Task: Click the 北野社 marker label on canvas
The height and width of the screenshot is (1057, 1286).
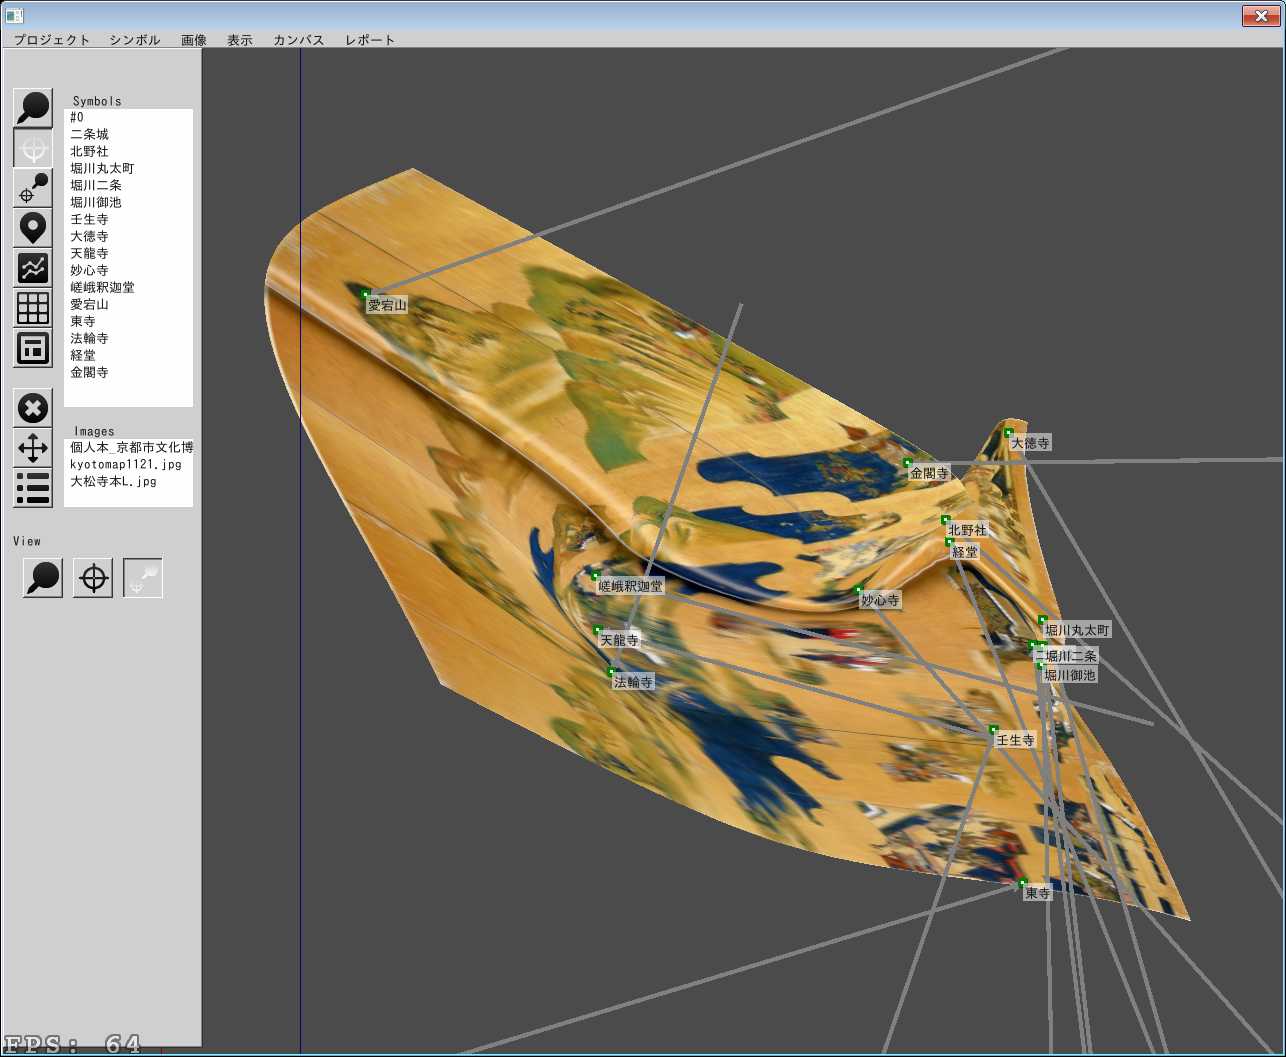Action: tap(967, 530)
